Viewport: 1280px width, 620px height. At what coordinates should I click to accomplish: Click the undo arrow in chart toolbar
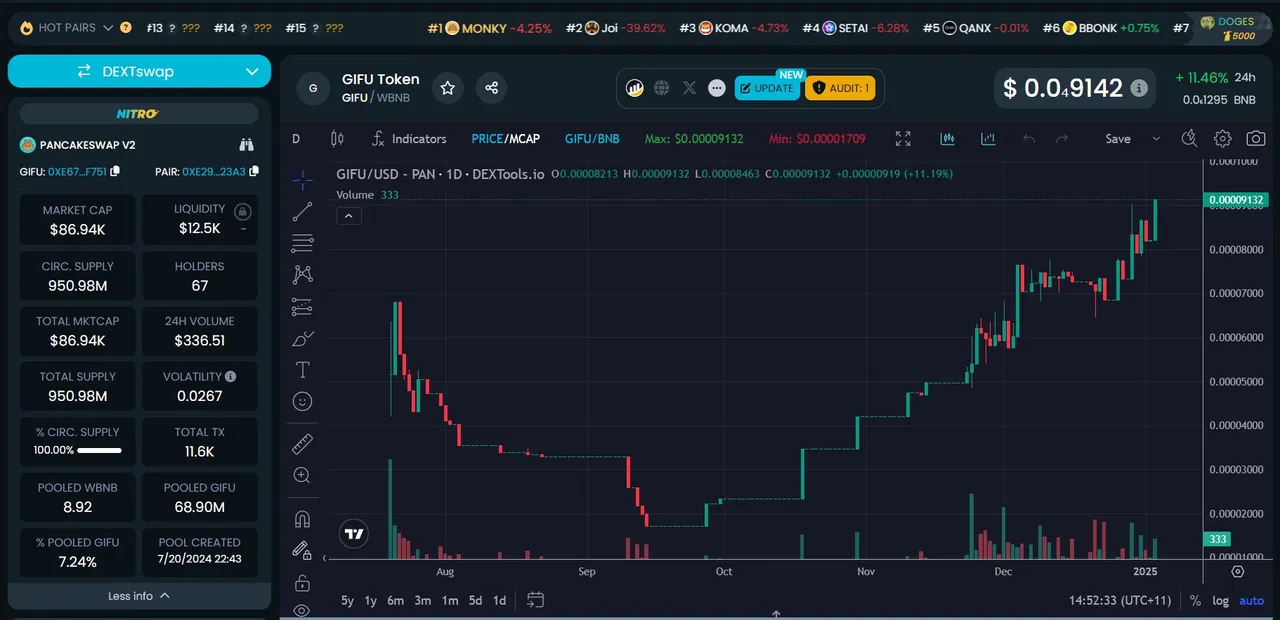click(1029, 139)
